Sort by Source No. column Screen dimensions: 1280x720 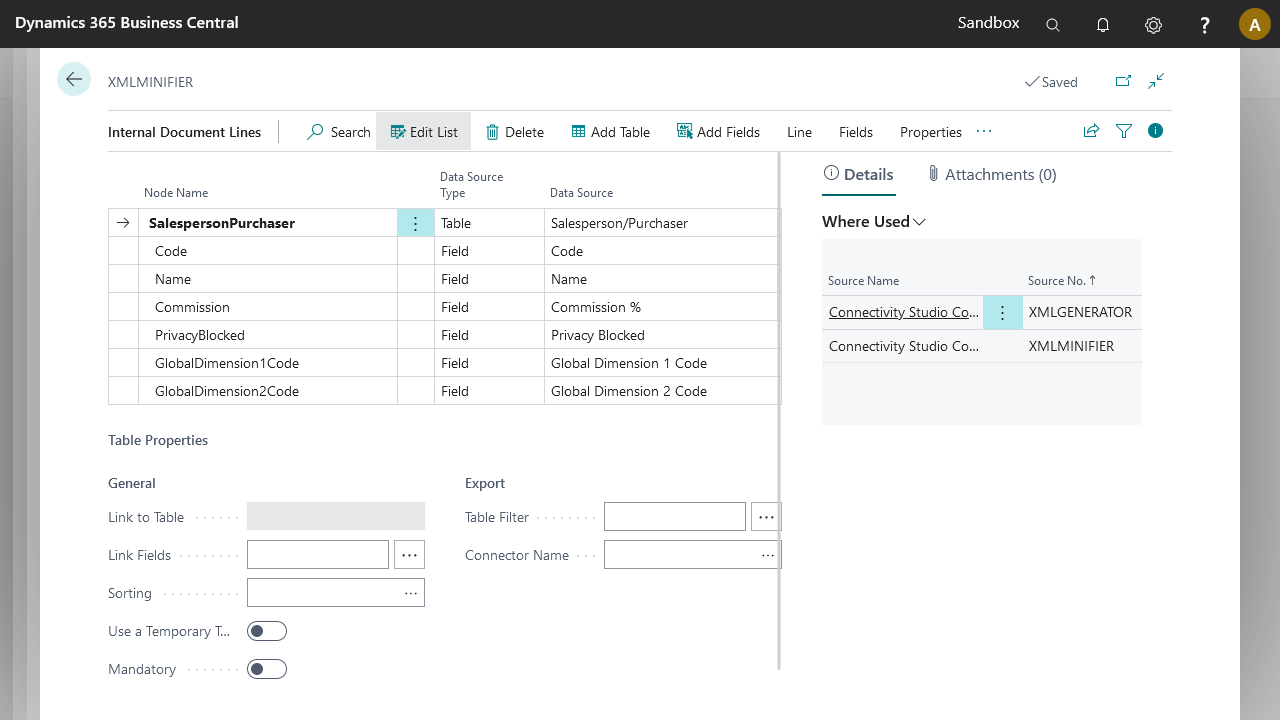tap(1061, 281)
